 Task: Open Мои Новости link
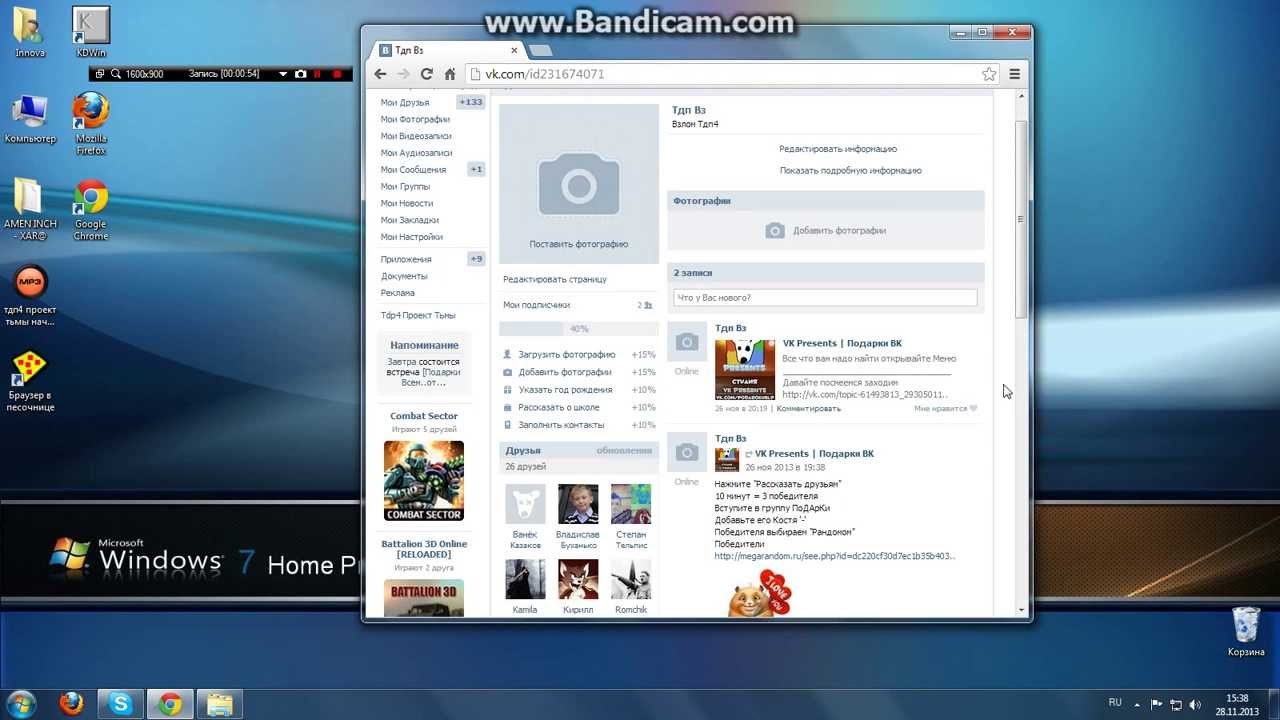(x=407, y=203)
